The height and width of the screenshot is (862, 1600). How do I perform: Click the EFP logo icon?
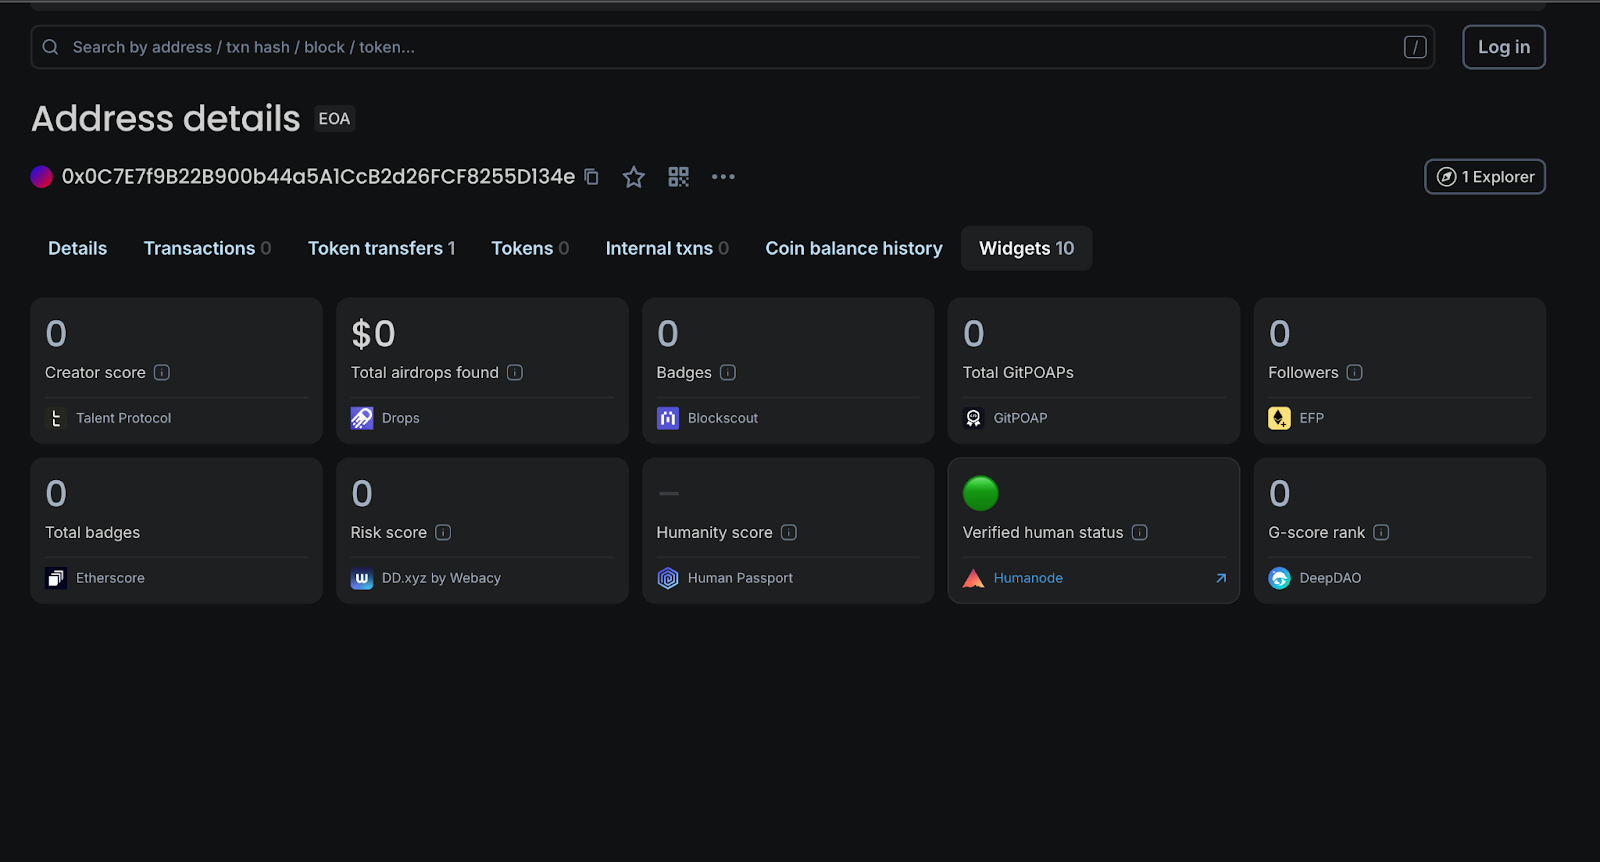pyautogui.click(x=1280, y=418)
